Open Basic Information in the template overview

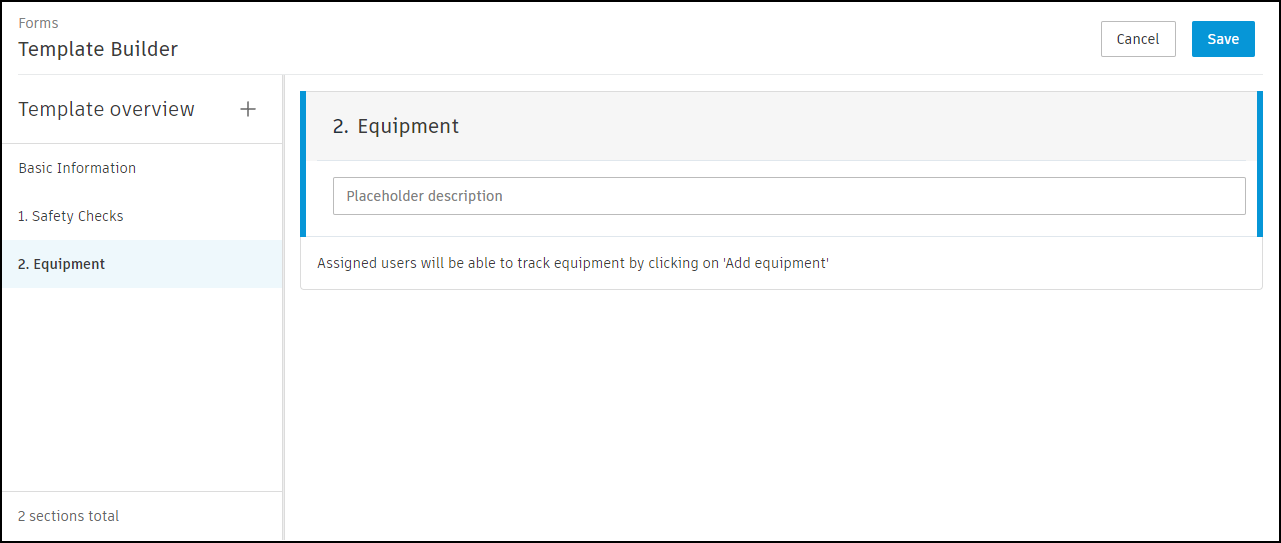[77, 168]
